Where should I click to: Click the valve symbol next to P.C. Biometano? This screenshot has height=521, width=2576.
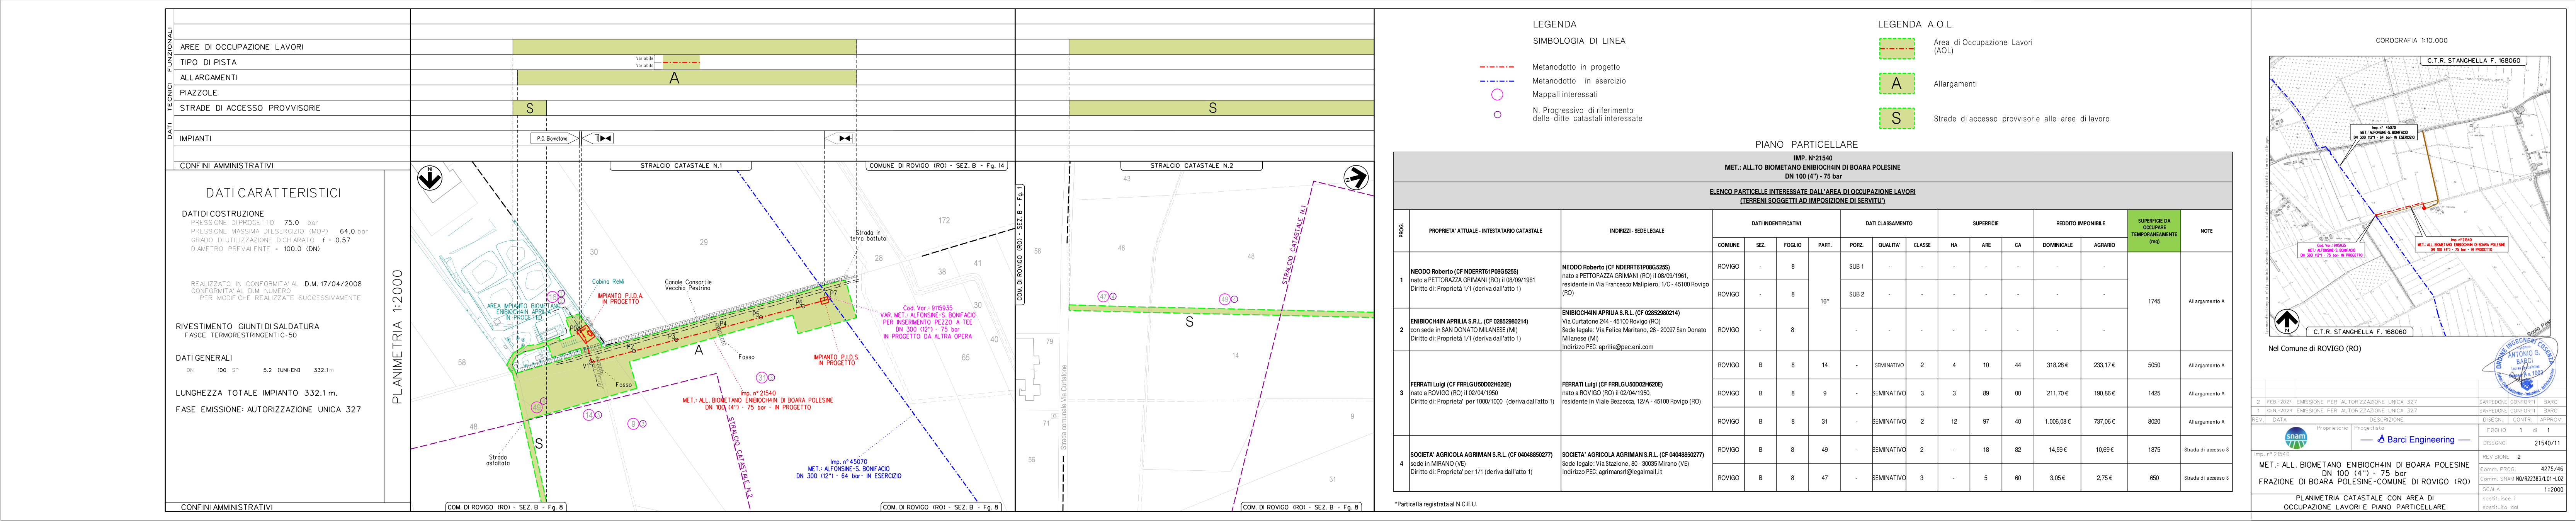tap(603, 138)
